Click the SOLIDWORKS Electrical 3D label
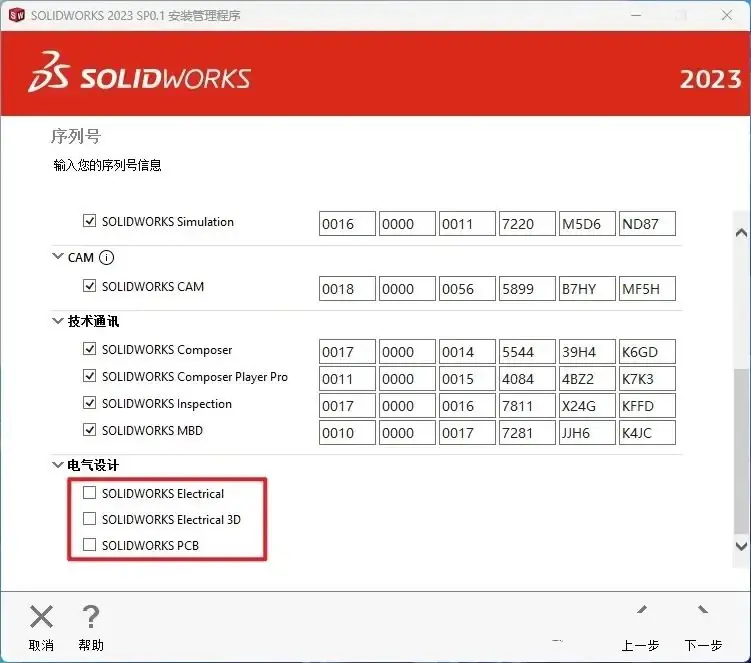This screenshot has width=751, height=663. (x=171, y=520)
